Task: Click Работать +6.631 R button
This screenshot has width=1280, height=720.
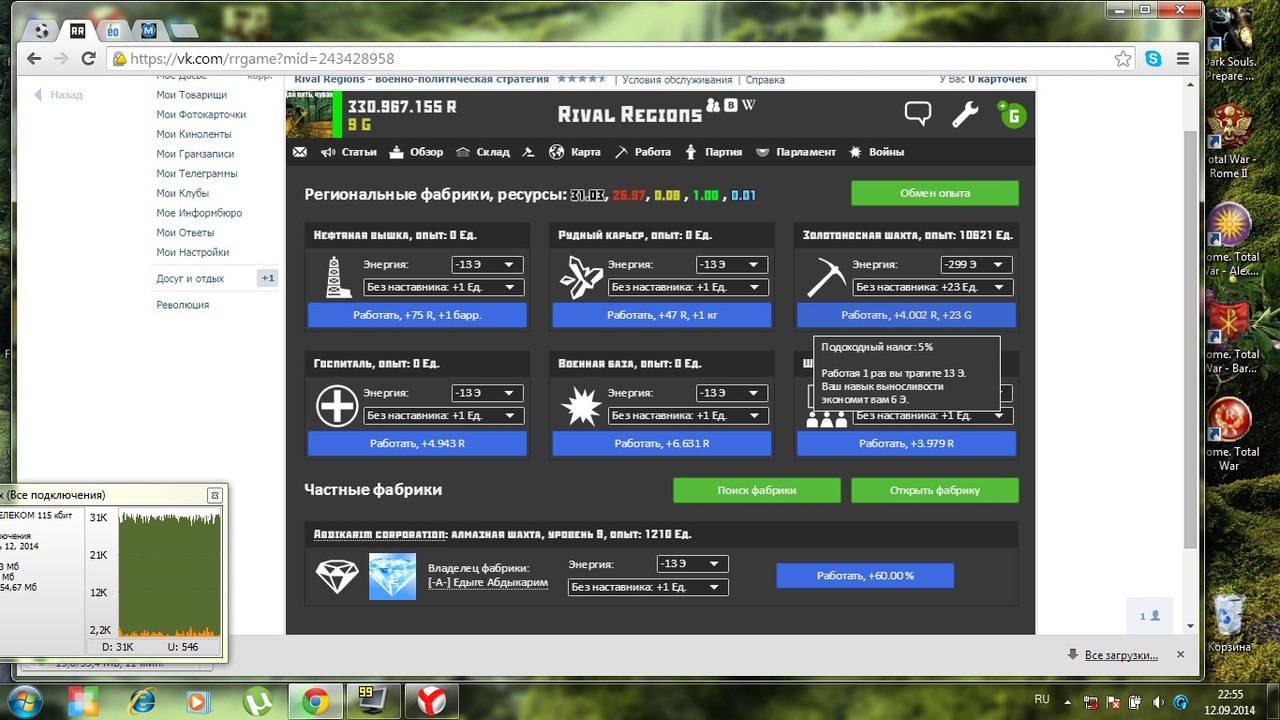Action: point(662,444)
